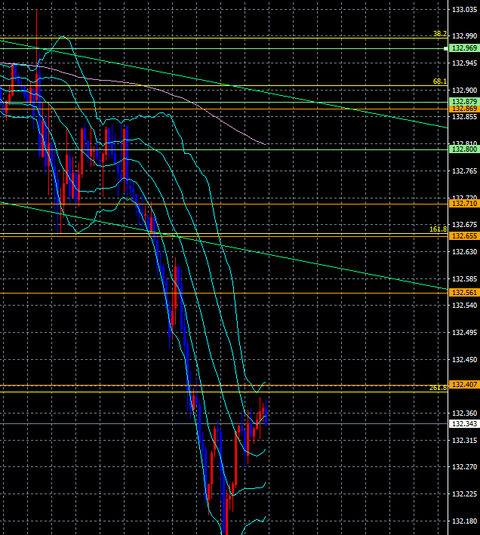This screenshot has height=535, width=480.
Task: Click the yellow Fibonacci label beside 132.900
Action: 439,81
